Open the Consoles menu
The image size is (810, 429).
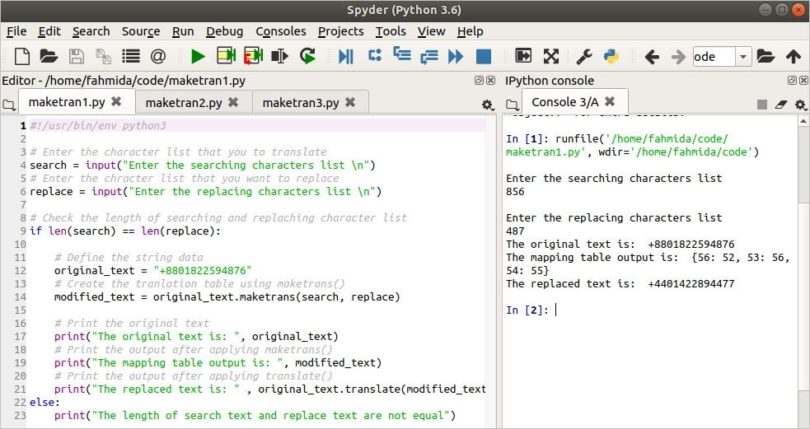point(281,32)
